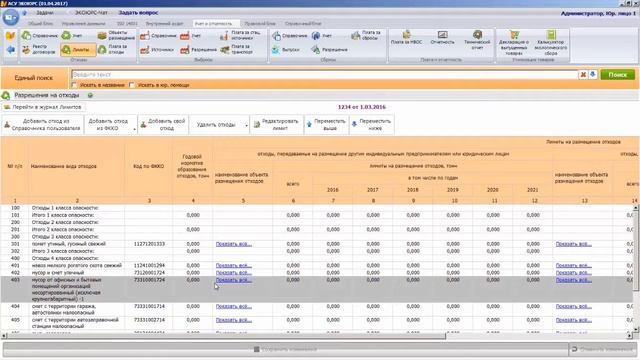640x360 pixels.
Task: Open emissions Учет in Выбросы group
Action: (191, 36)
